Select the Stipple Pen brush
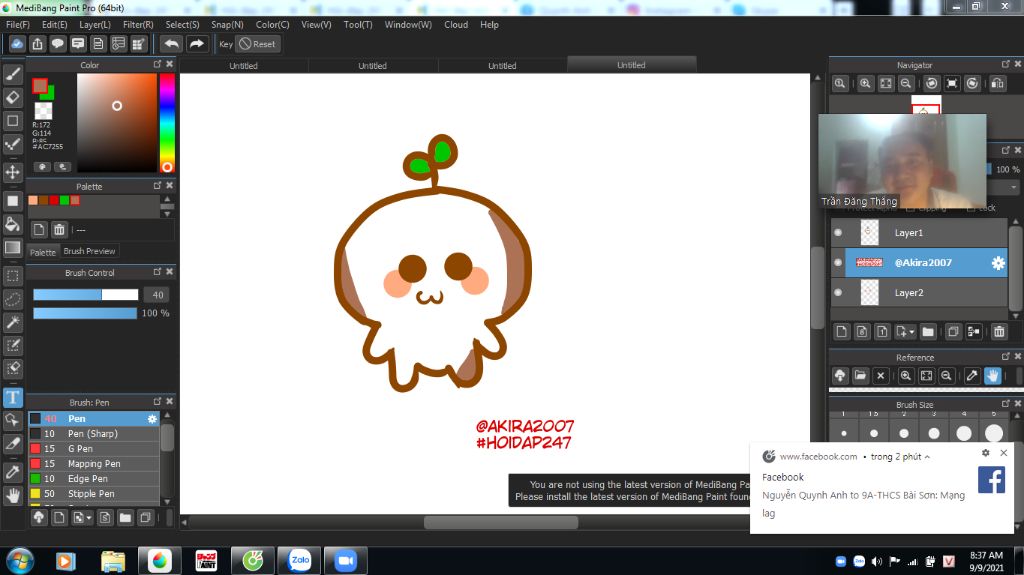 pos(93,494)
